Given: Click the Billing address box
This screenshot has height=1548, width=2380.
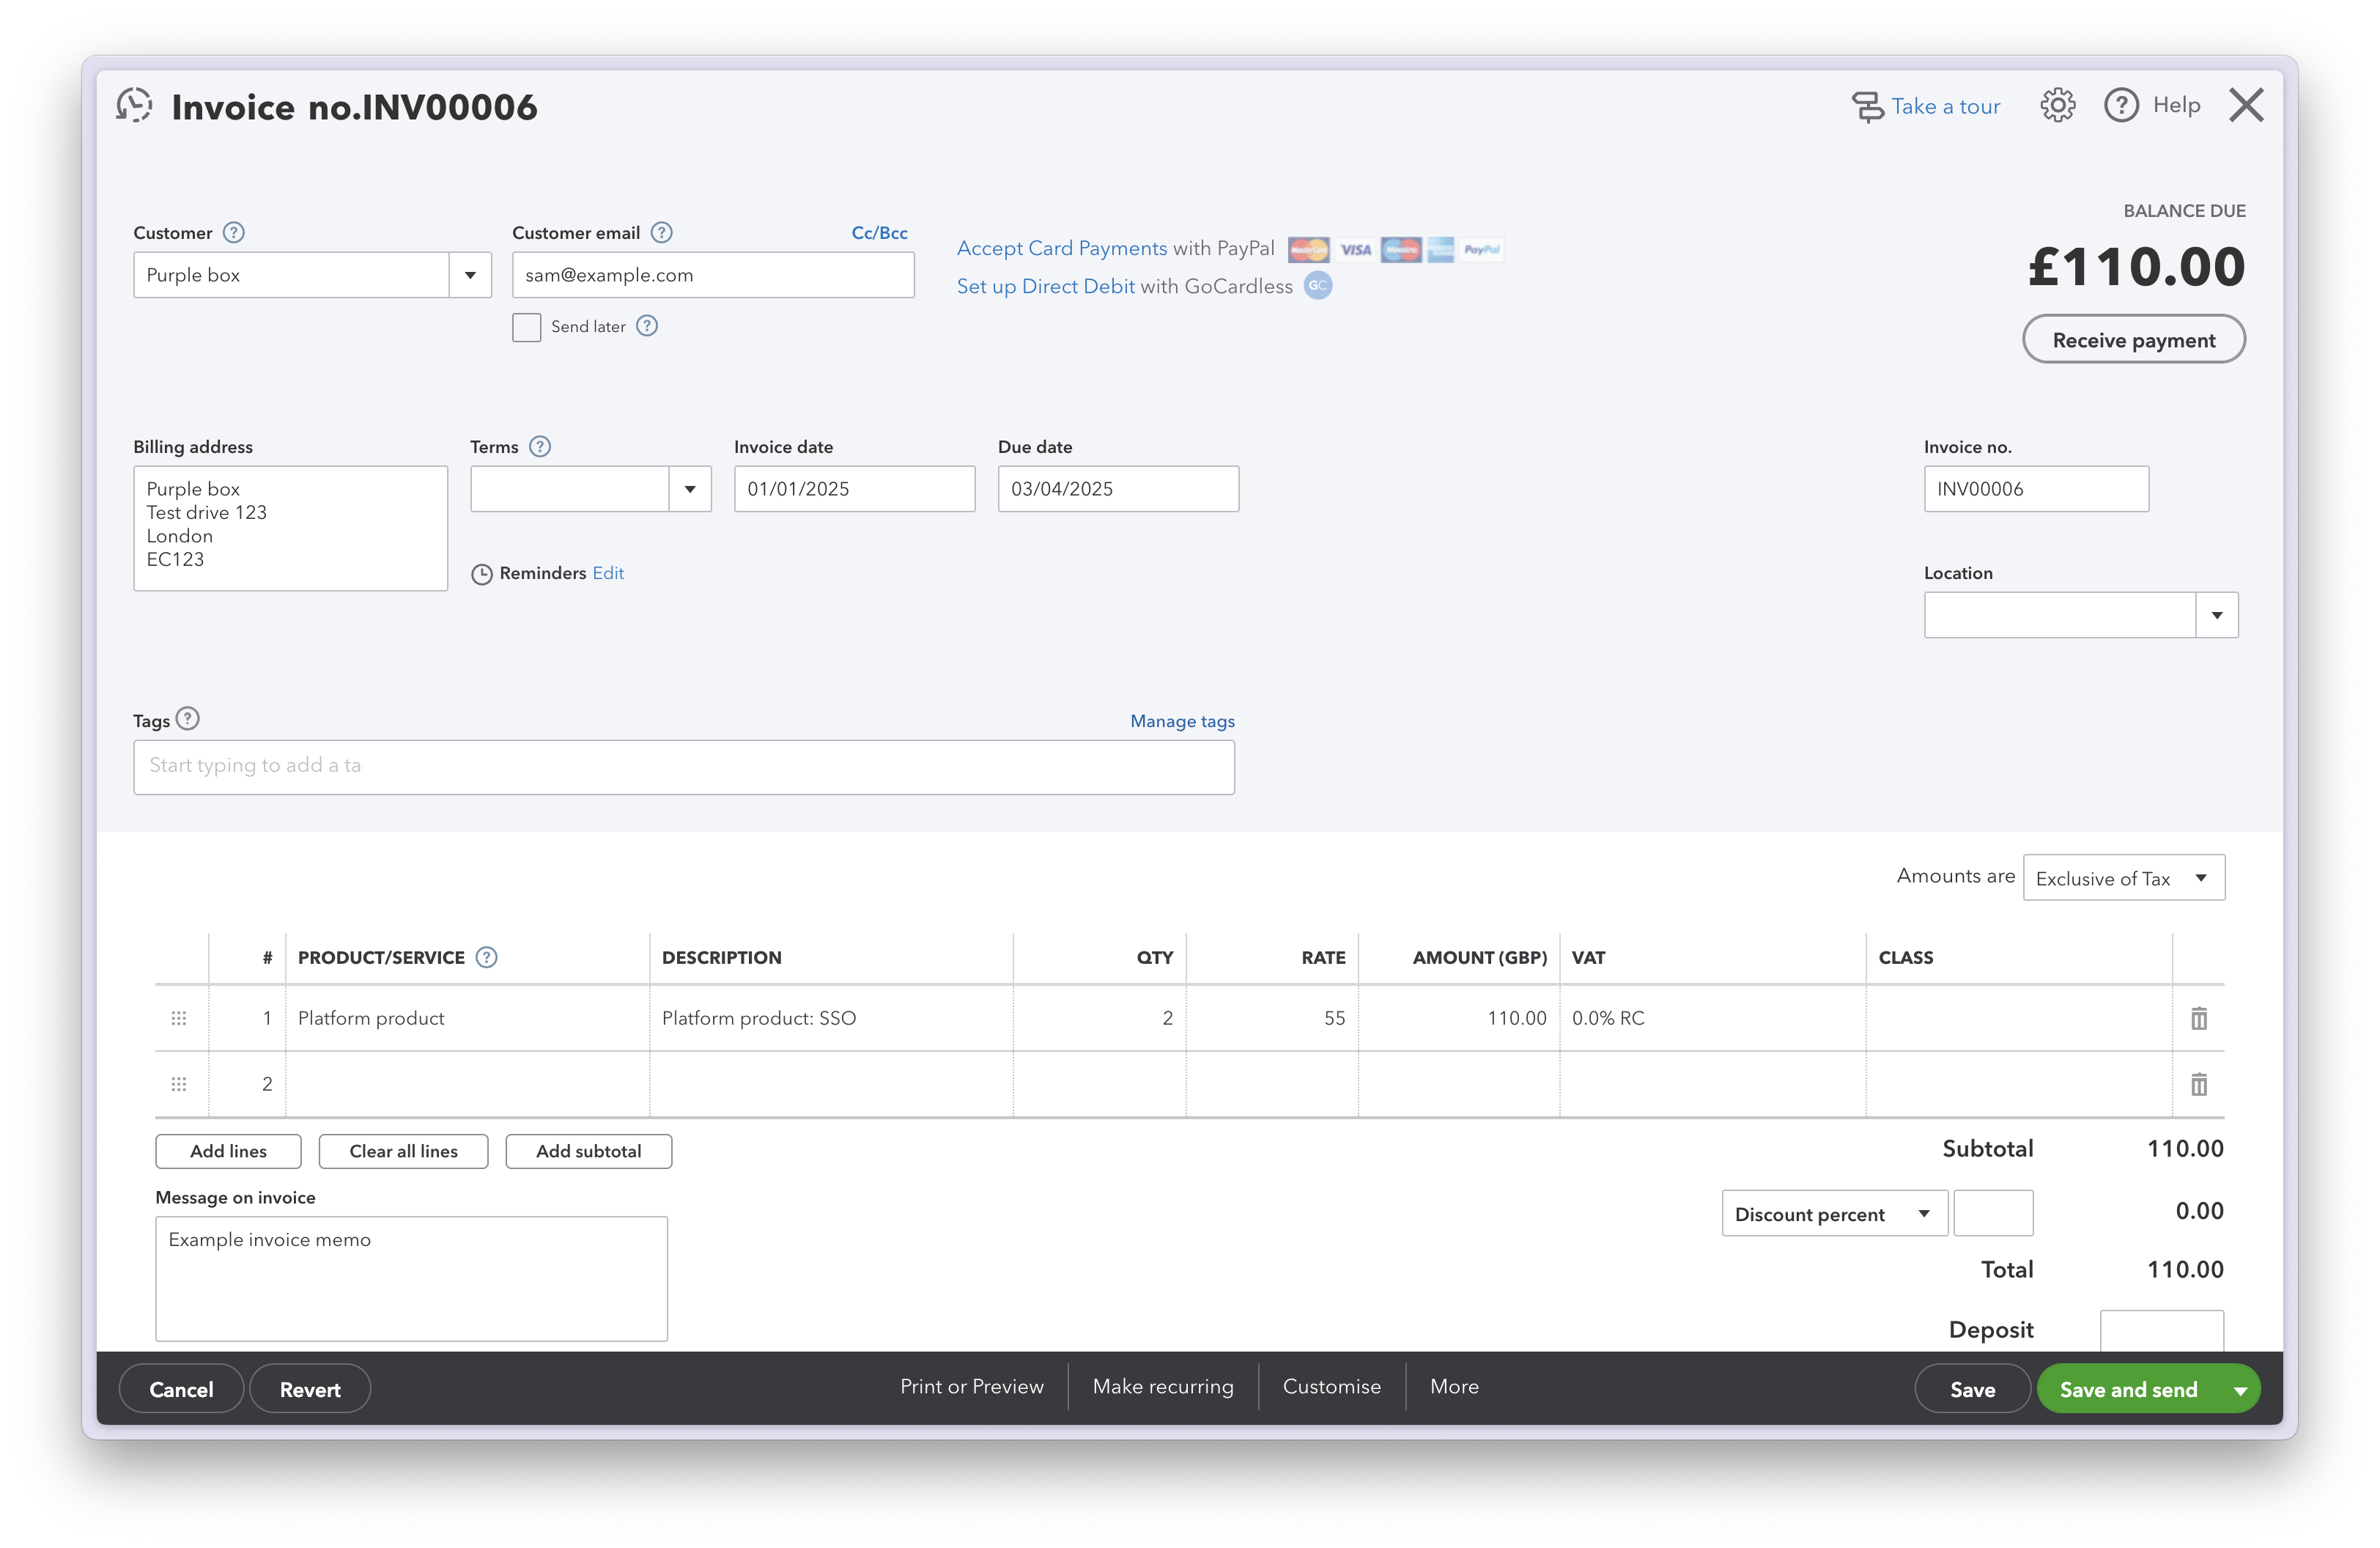Looking at the screenshot, I should [x=290, y=528].
